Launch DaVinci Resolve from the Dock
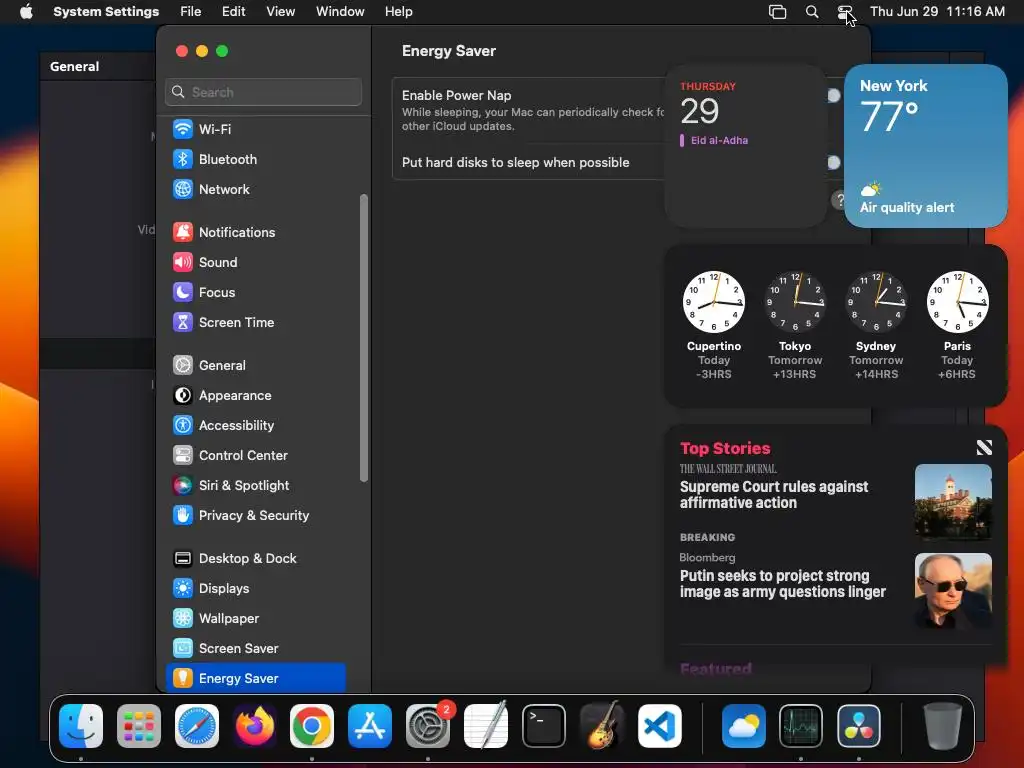Image resolution: width=1024 pixels, height=768 pixels. [859, 726]
